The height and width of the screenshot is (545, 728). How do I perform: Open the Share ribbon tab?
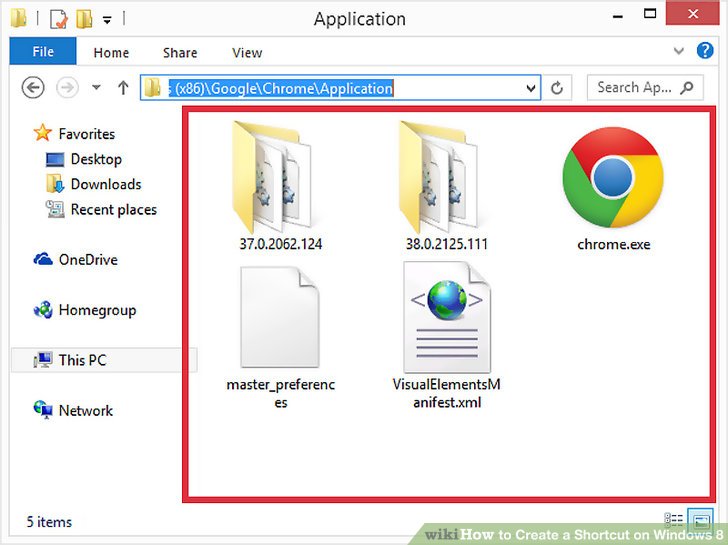tap(180, 52)
